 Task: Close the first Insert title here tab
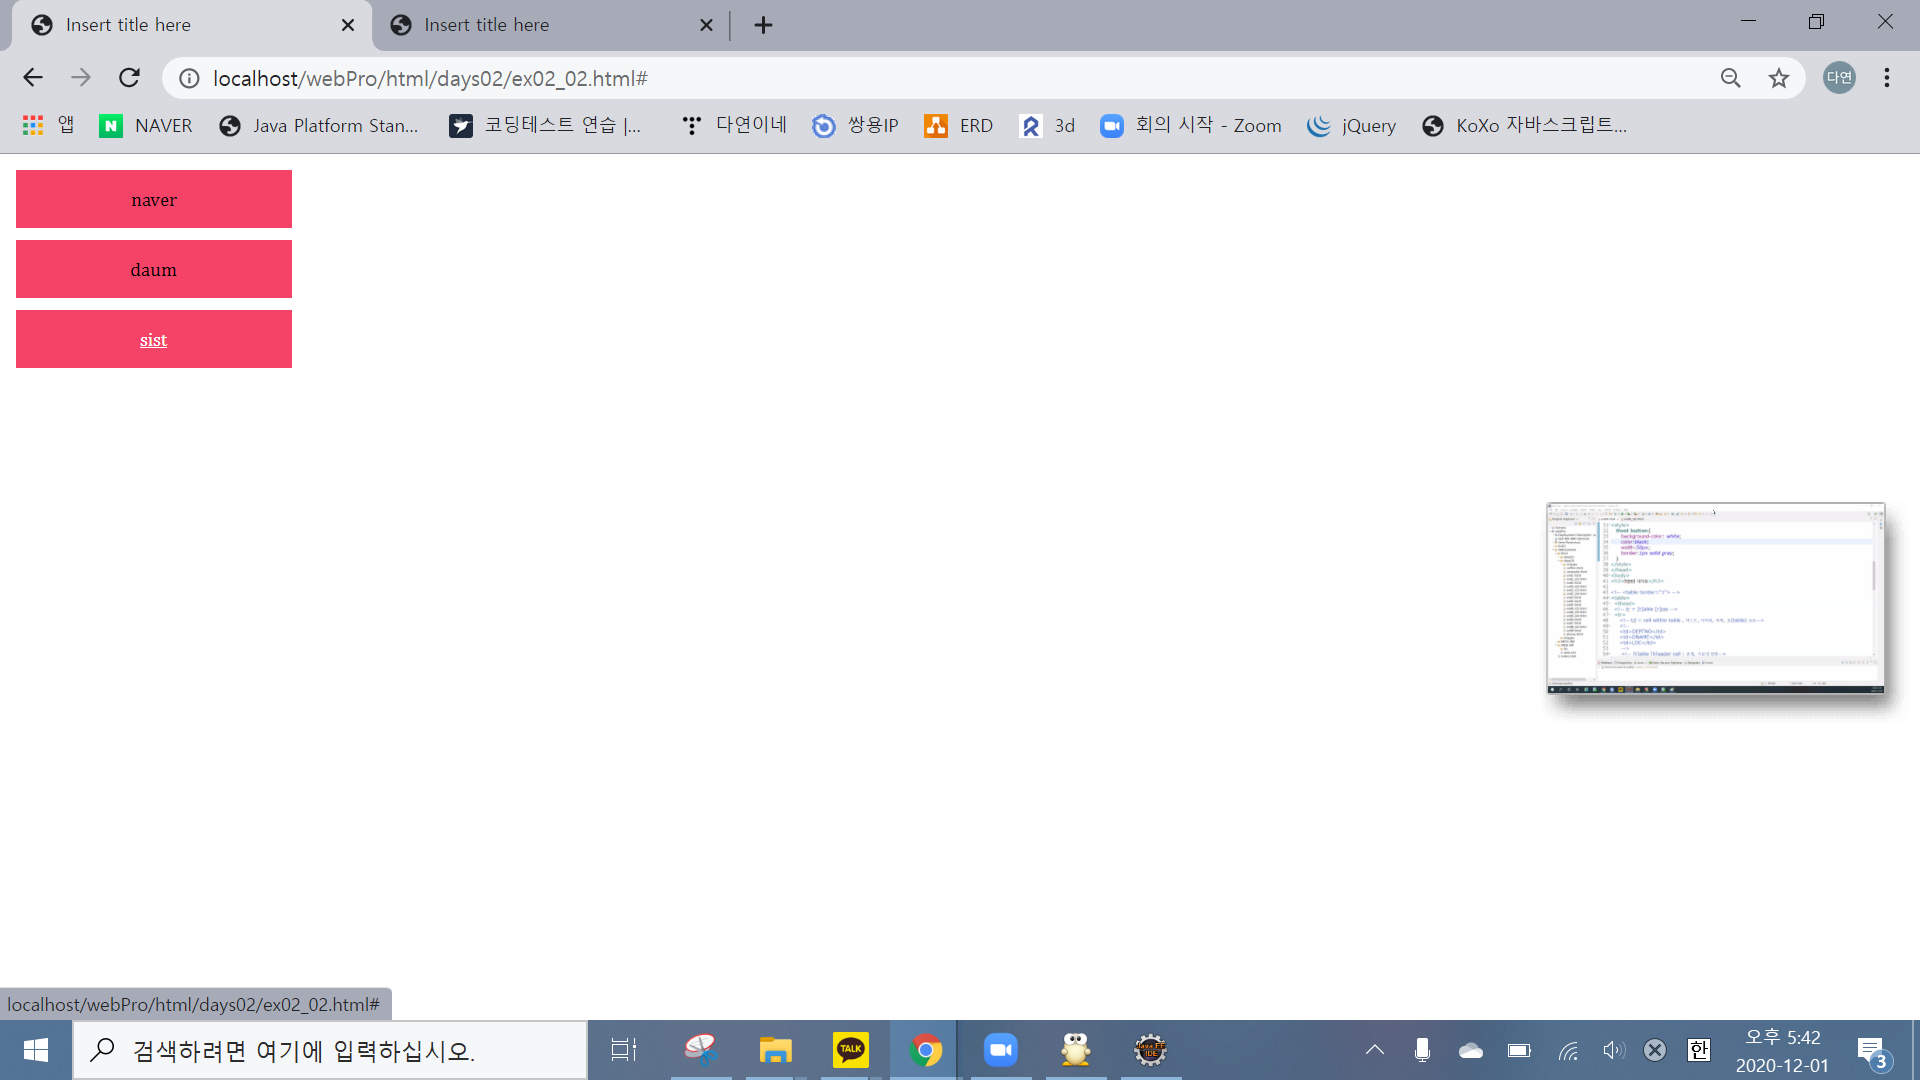point(348,25)
